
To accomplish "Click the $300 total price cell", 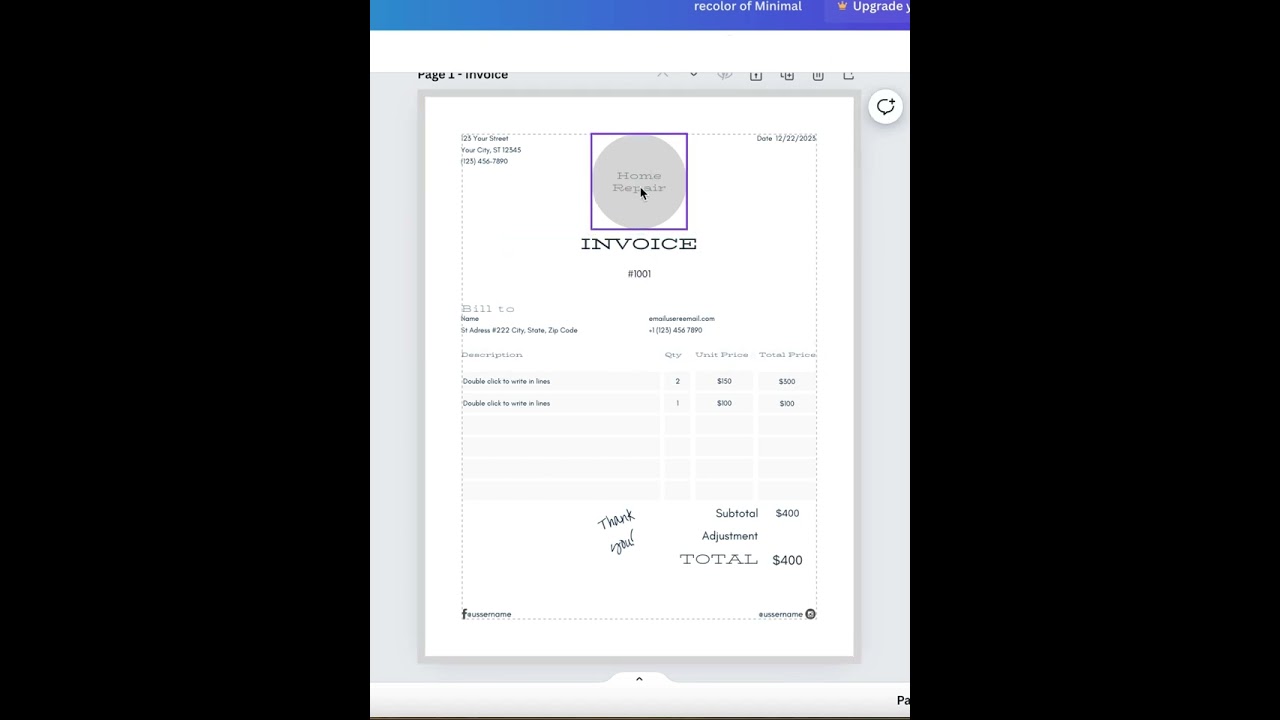I will coord(787,381).
